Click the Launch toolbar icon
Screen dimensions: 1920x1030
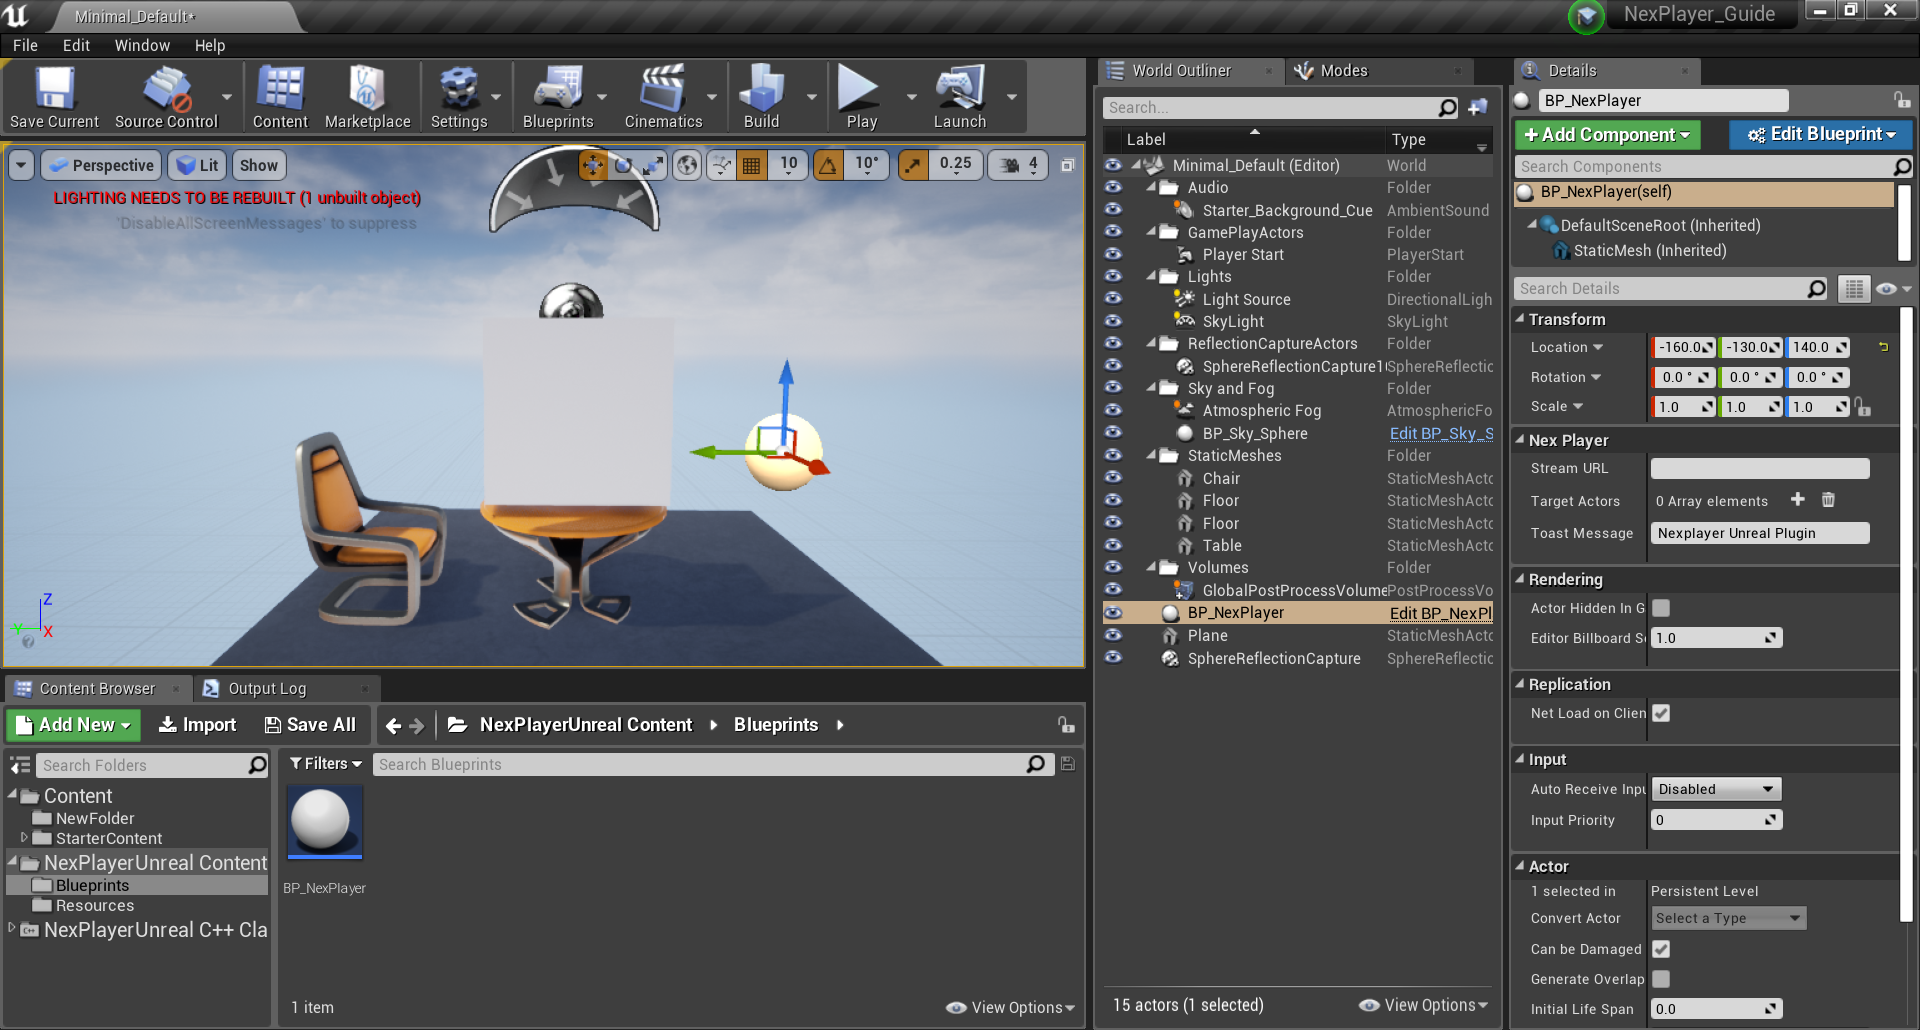coord(960,97)
